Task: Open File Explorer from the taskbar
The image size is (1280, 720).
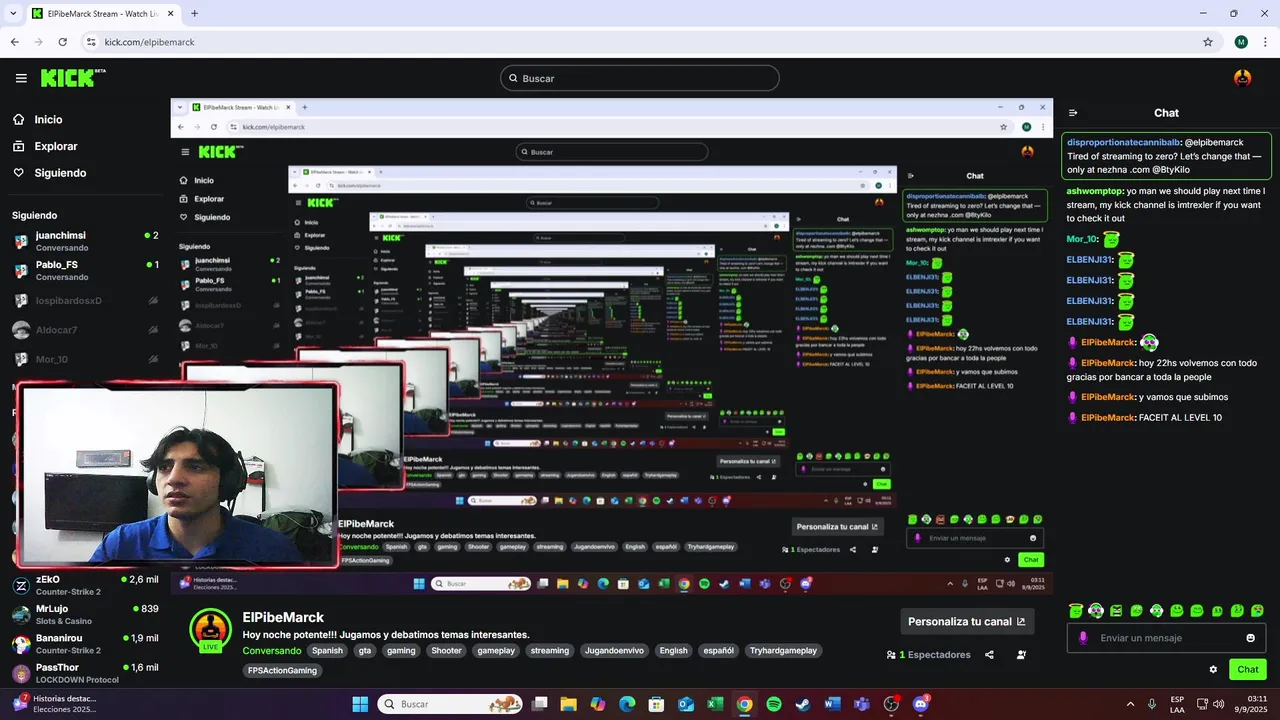Action: (x=568, y=704)
